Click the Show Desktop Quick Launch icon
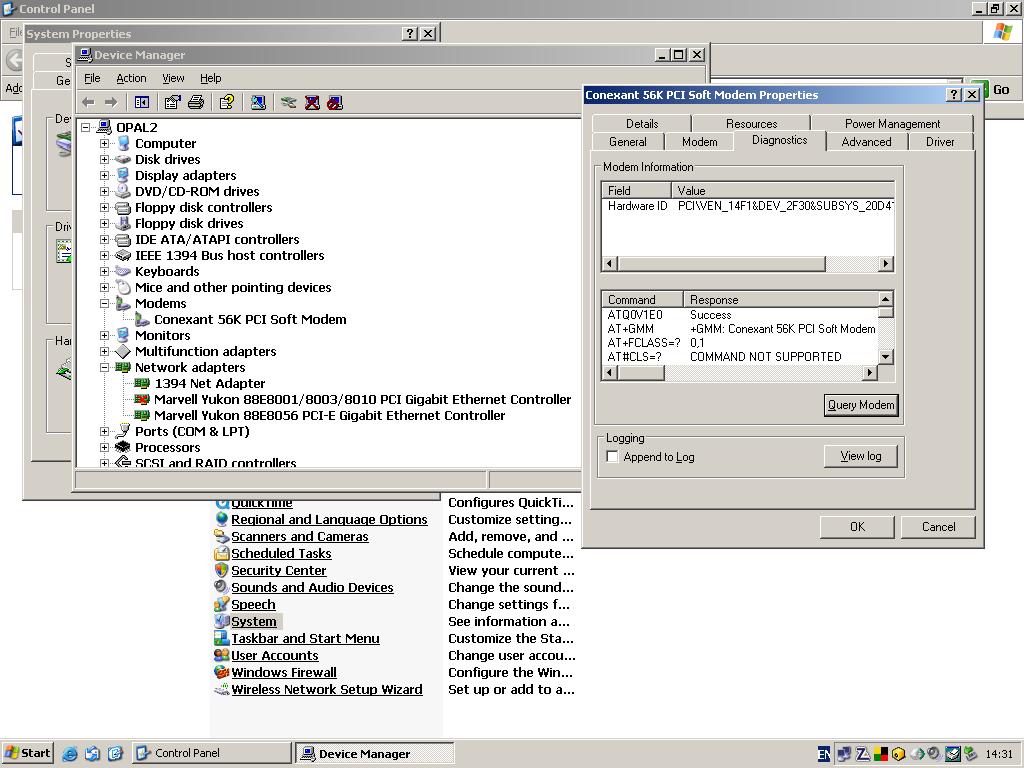The image size is (1024, 768). pos(93,754)
